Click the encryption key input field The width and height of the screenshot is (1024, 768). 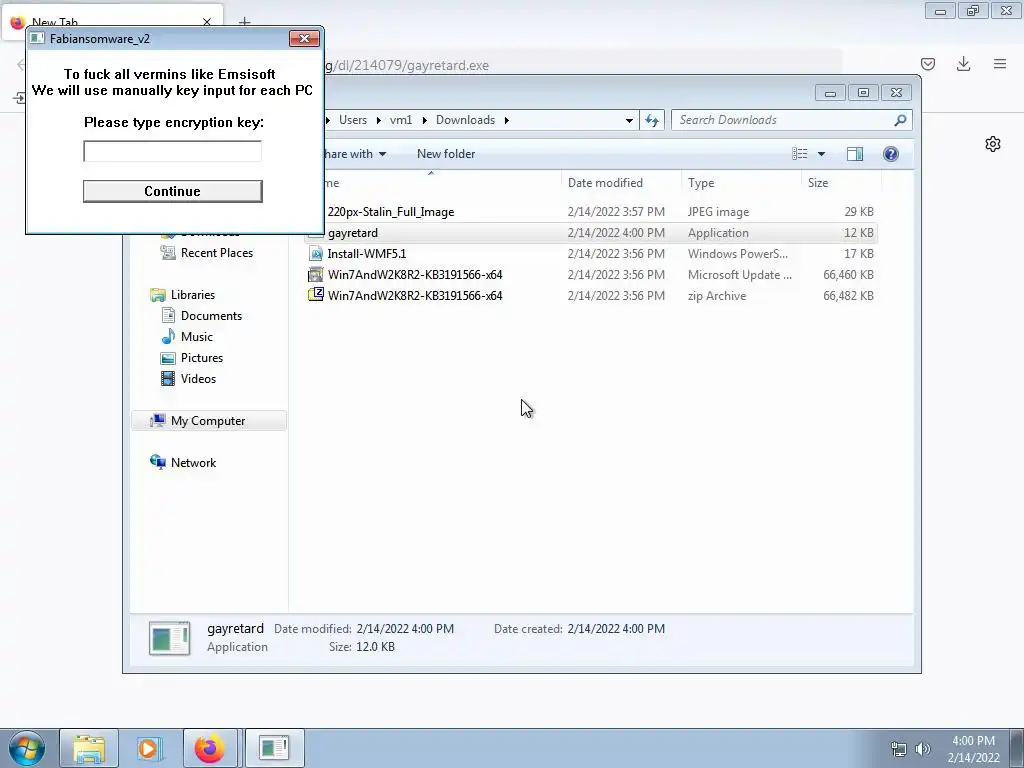[x=172, y=152]
